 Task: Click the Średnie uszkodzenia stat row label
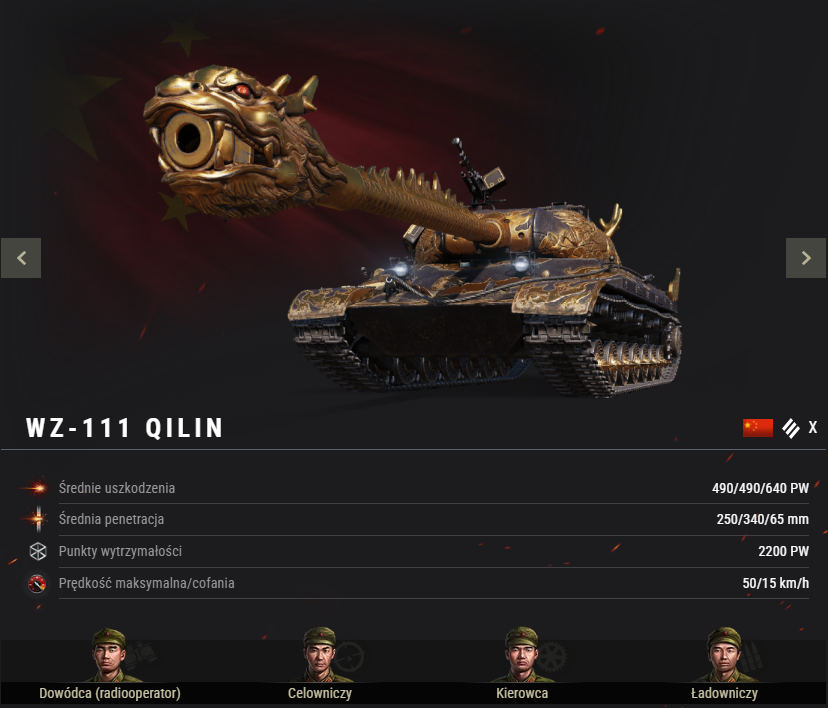[x=117, y=488]
